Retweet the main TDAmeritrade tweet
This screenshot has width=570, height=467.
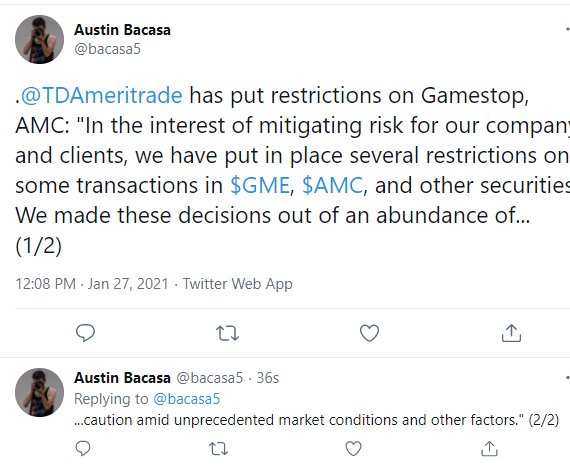(228, 333)
